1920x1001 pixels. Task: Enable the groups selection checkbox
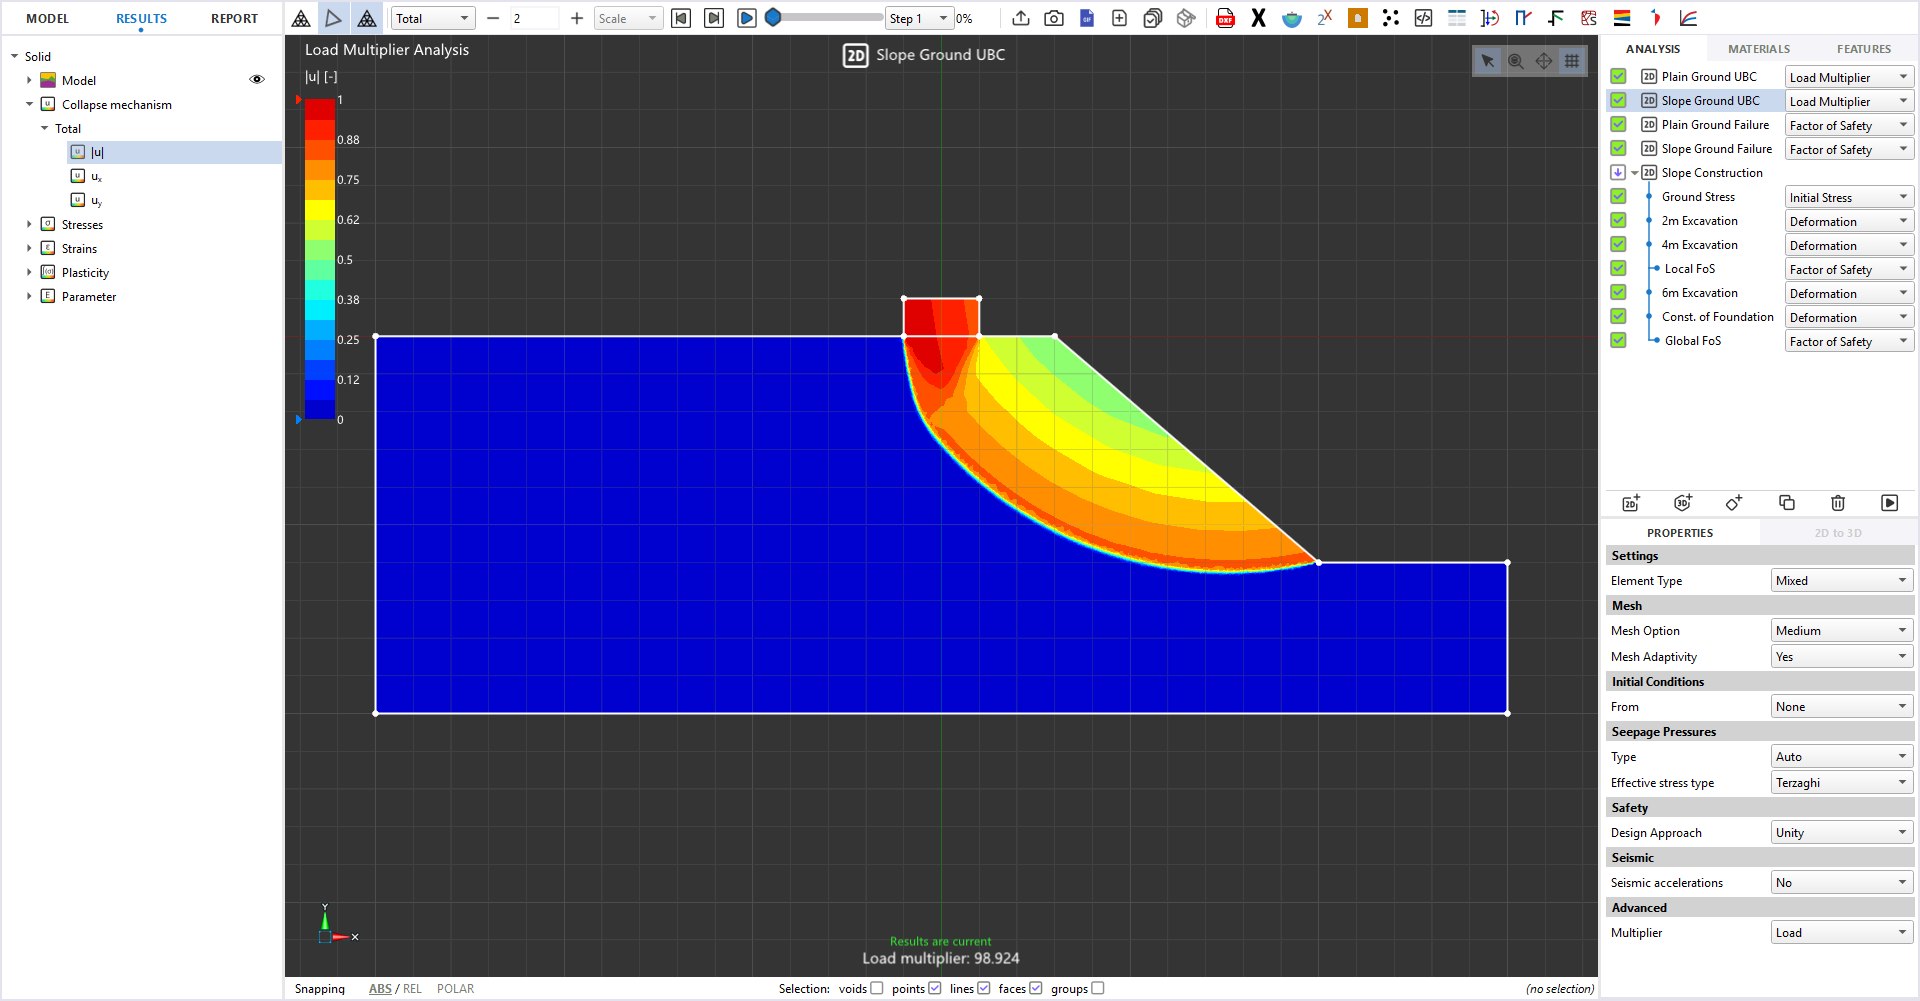pyautogui.click(x=1098, y=988)
